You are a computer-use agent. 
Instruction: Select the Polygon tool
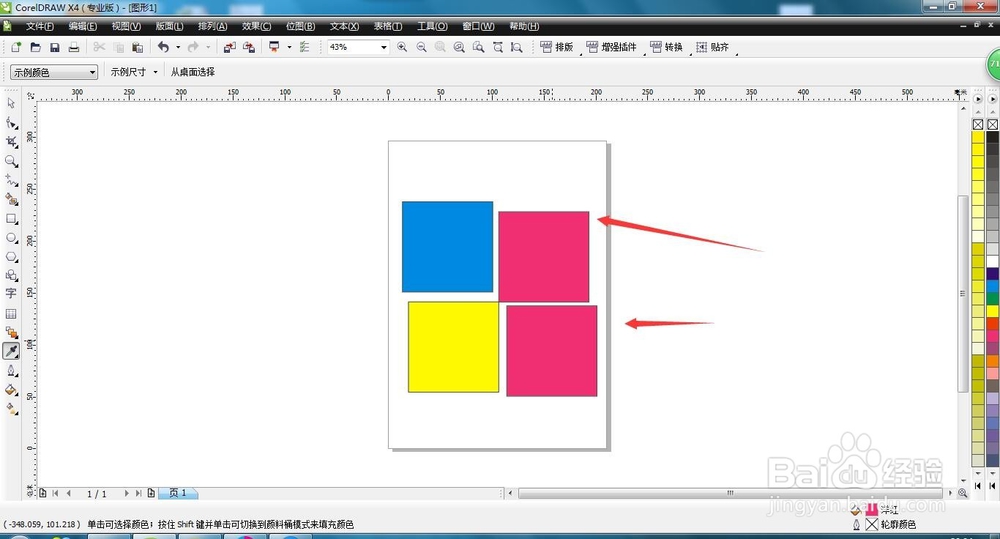coord(11,257)
